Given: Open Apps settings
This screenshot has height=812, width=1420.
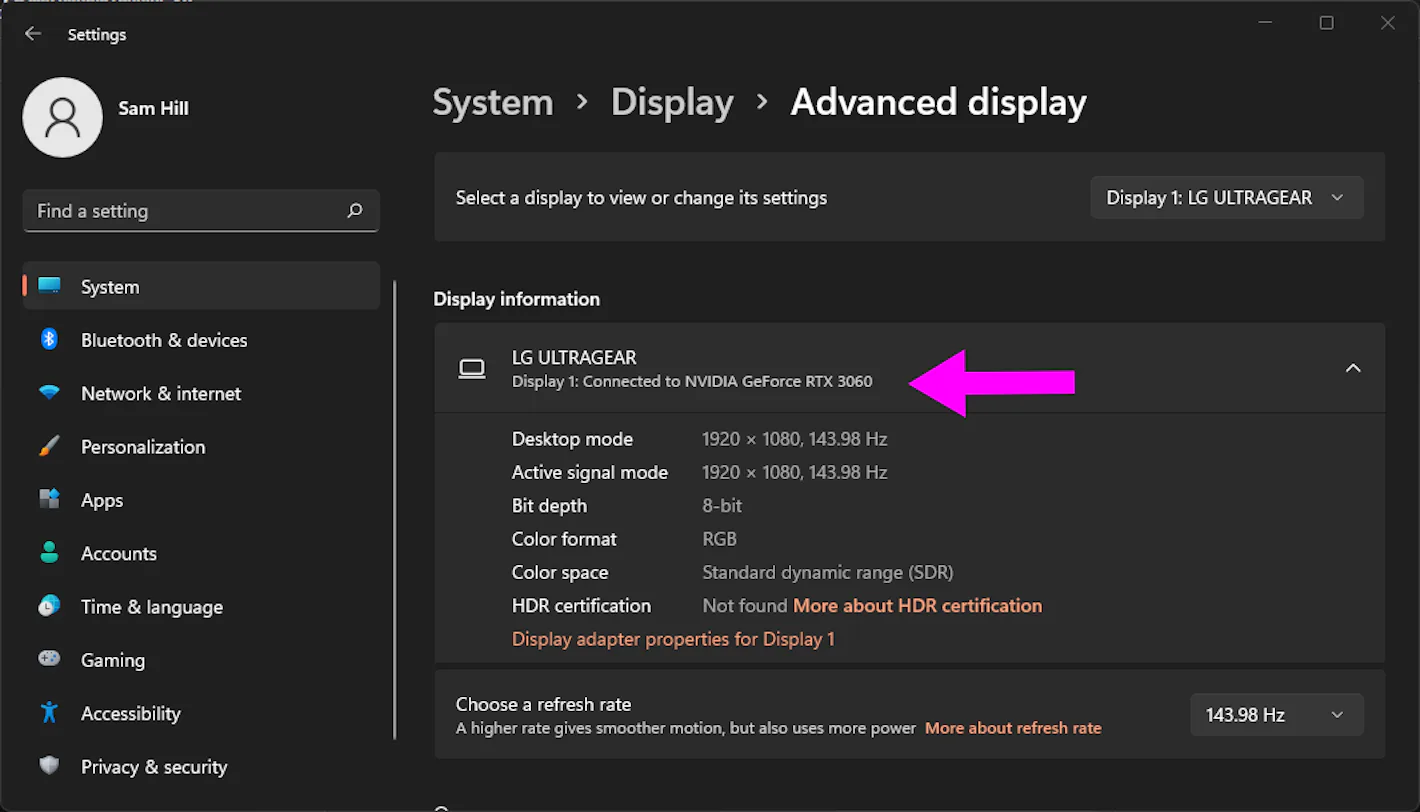Looking at the screenshot, I should (x=201, y=500).
